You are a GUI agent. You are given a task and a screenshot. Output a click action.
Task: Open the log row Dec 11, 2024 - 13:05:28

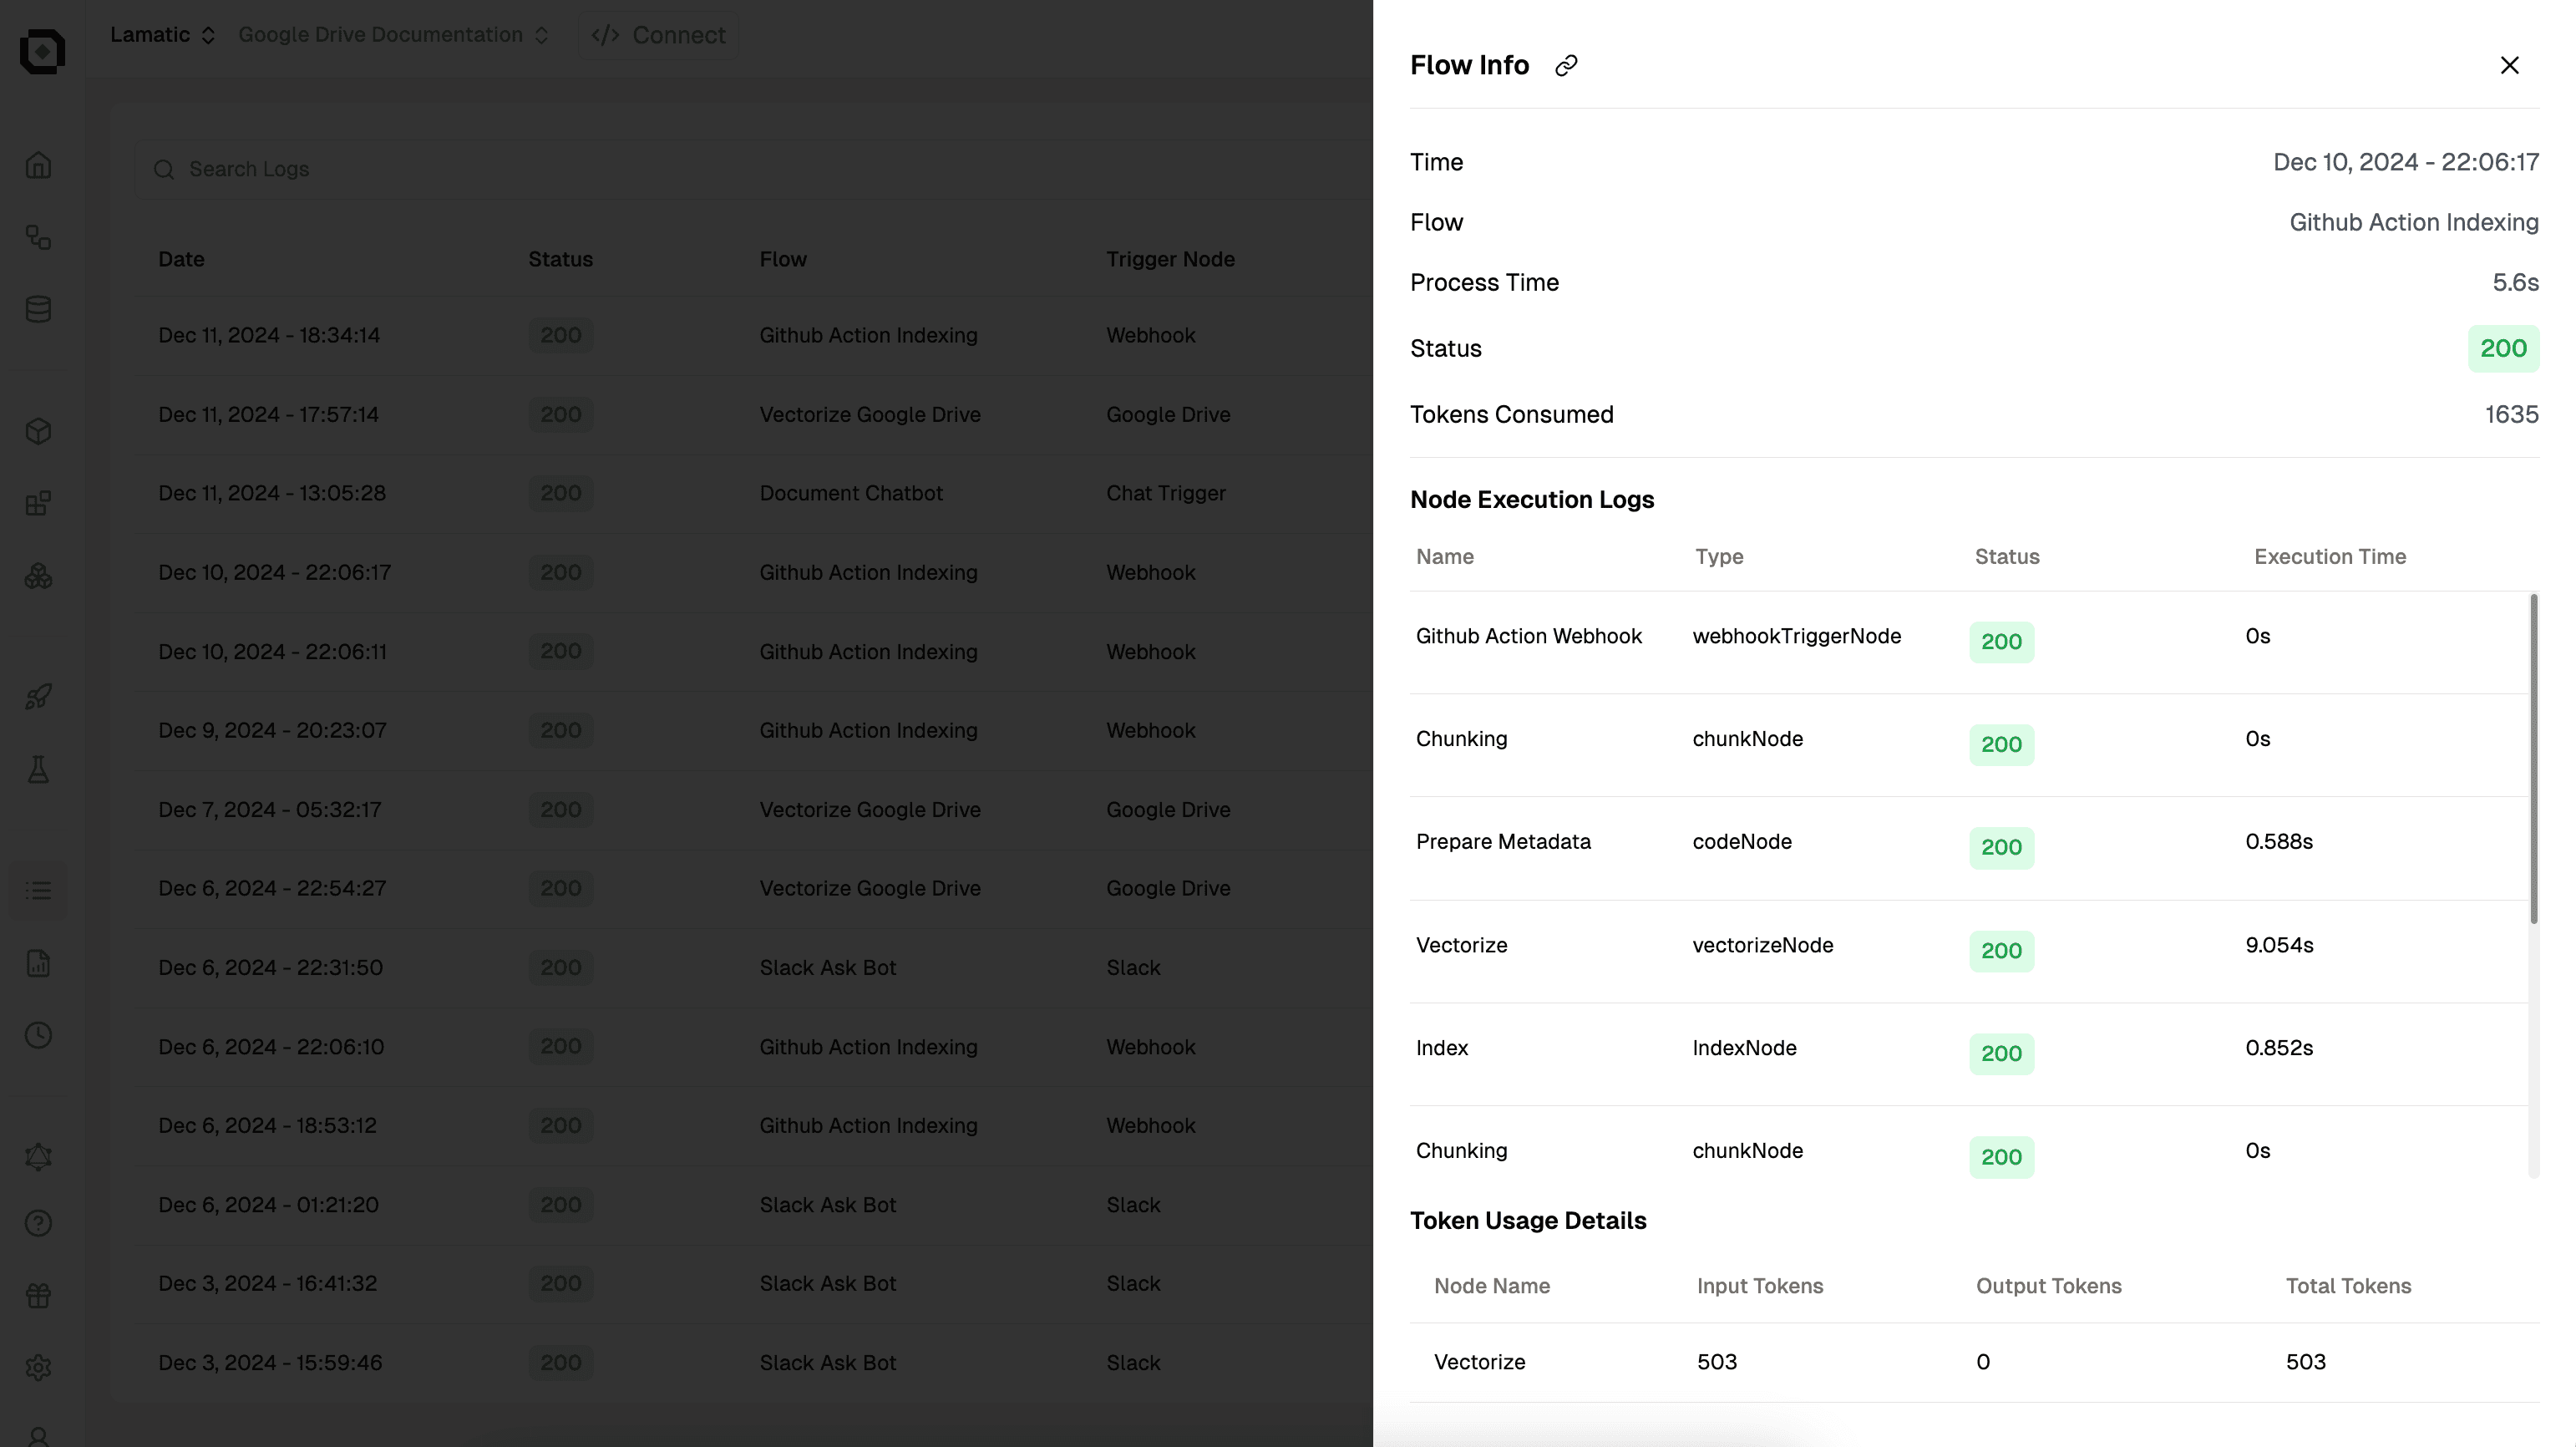[755, 493]
